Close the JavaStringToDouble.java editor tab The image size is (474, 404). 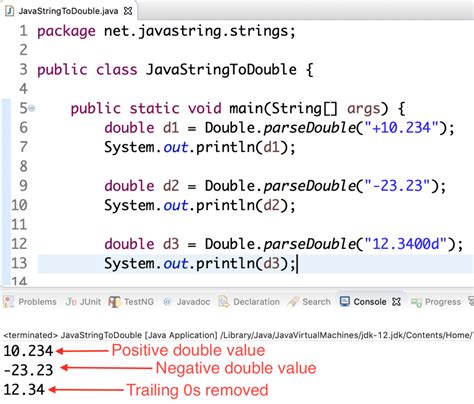[x=128, y=11]
